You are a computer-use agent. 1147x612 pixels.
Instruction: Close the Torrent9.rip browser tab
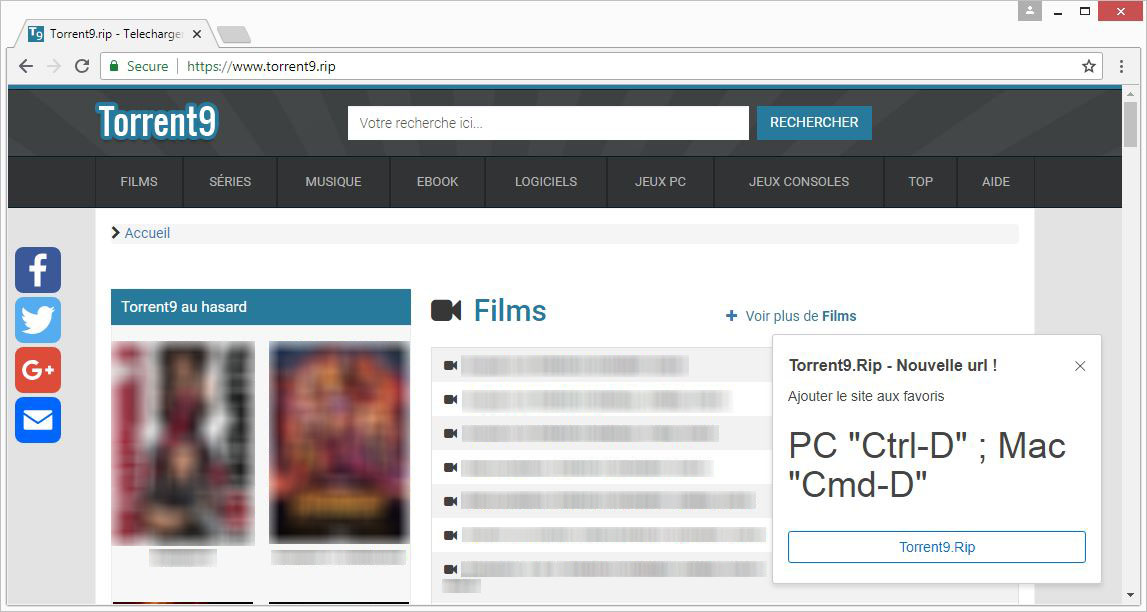pyautogui.click(x=197, y=34)
